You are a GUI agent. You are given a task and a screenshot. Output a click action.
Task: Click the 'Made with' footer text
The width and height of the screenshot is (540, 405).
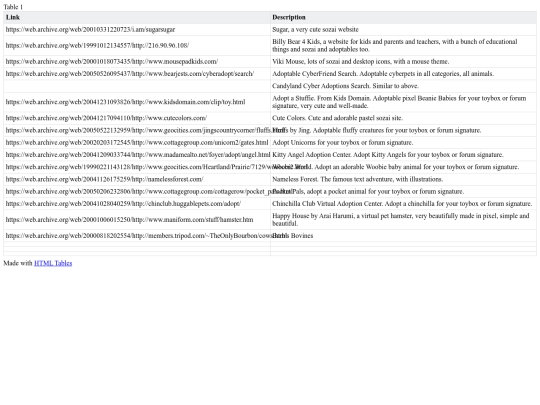18,263
